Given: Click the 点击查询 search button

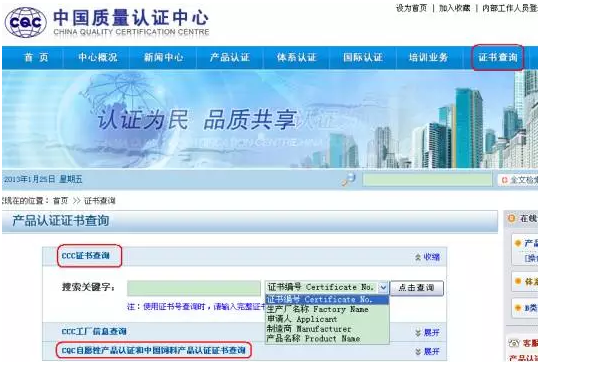Looking at the screenshot, I should coord(416,288).
